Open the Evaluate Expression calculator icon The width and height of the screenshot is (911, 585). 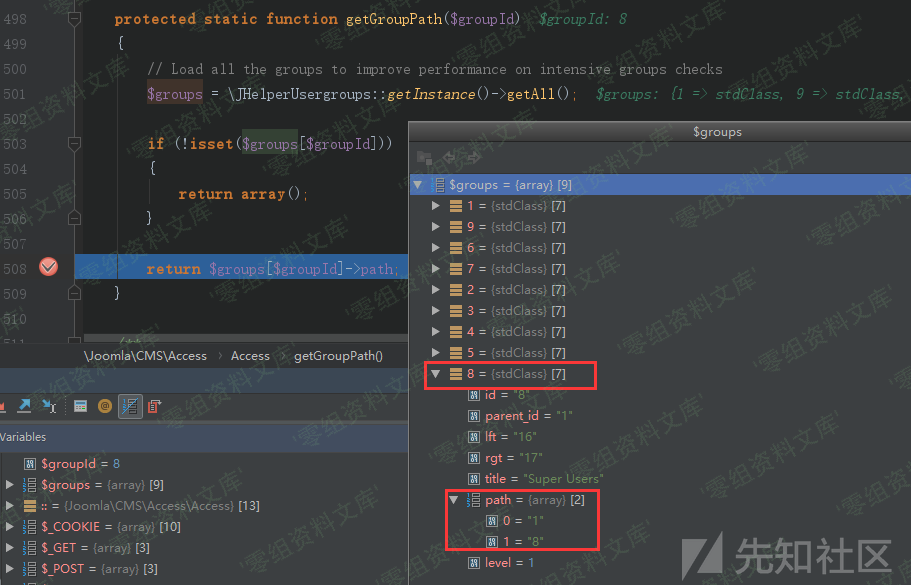coord(81,406)
